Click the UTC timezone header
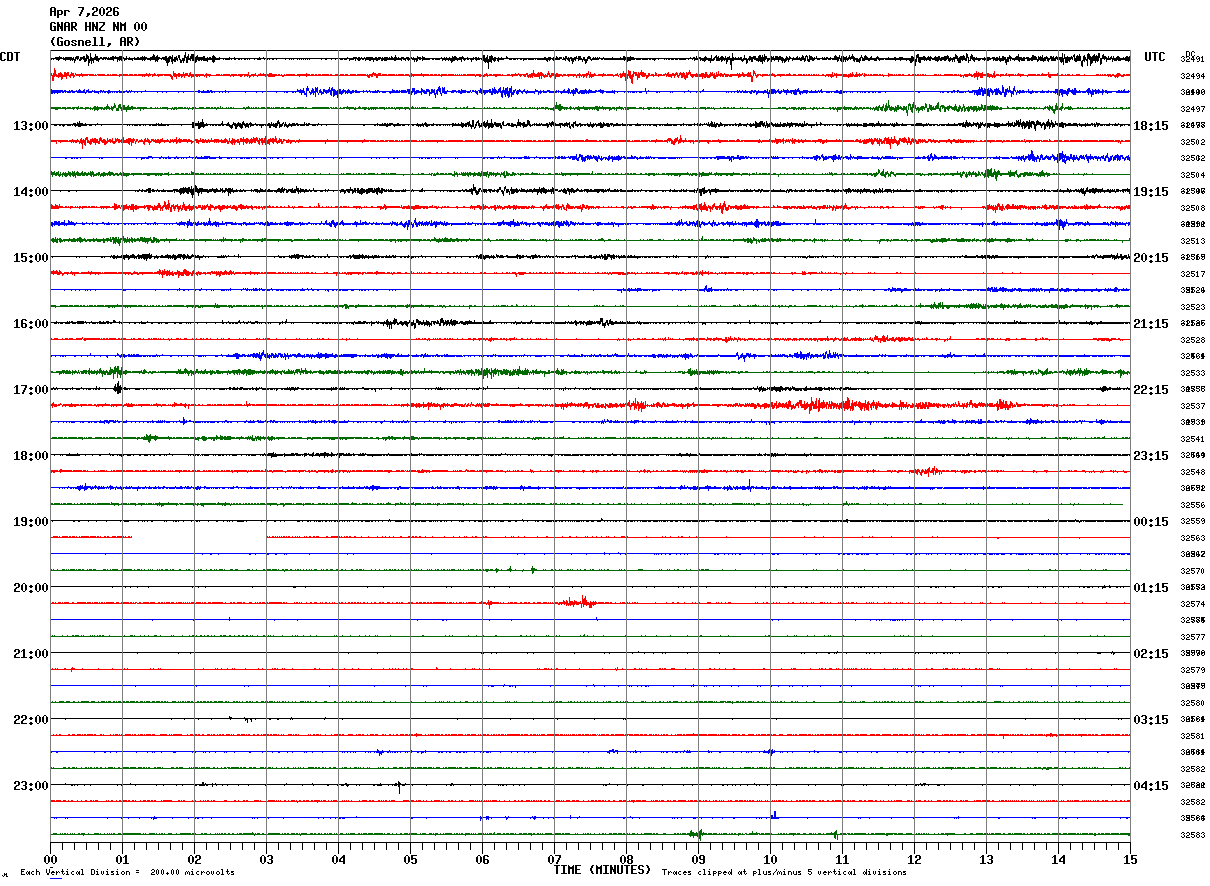 pyautogui.click(x=1155, y=57)
